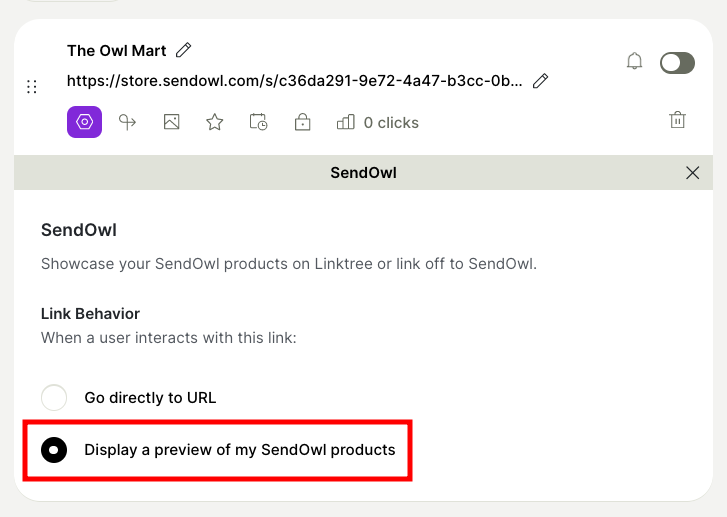Click the redirect link icon
The image size is (727, 517).
[127, 122]
